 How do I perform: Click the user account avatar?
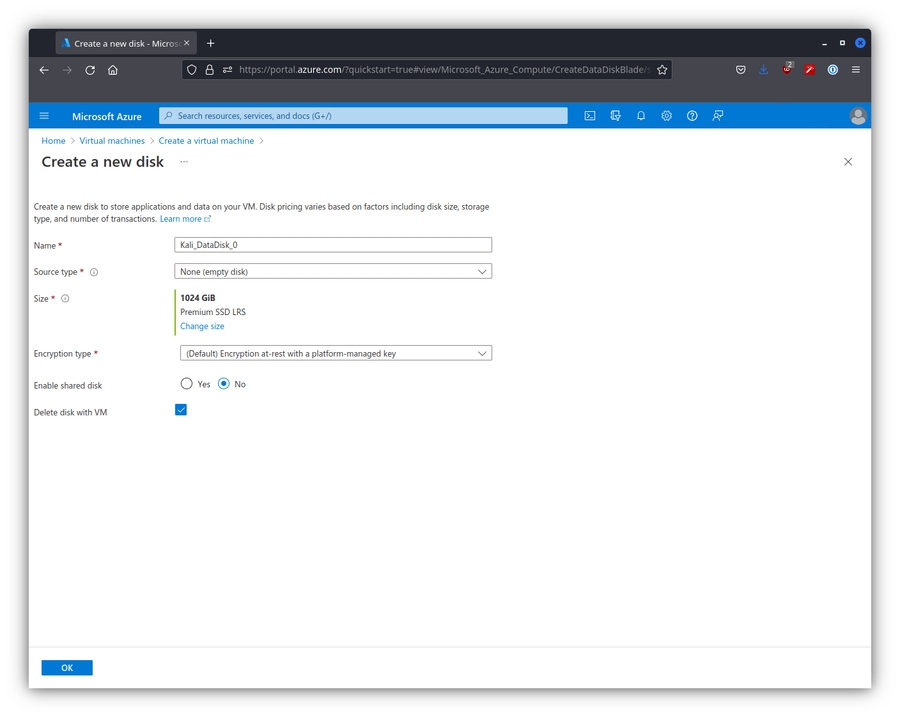[x=857, y=116]
